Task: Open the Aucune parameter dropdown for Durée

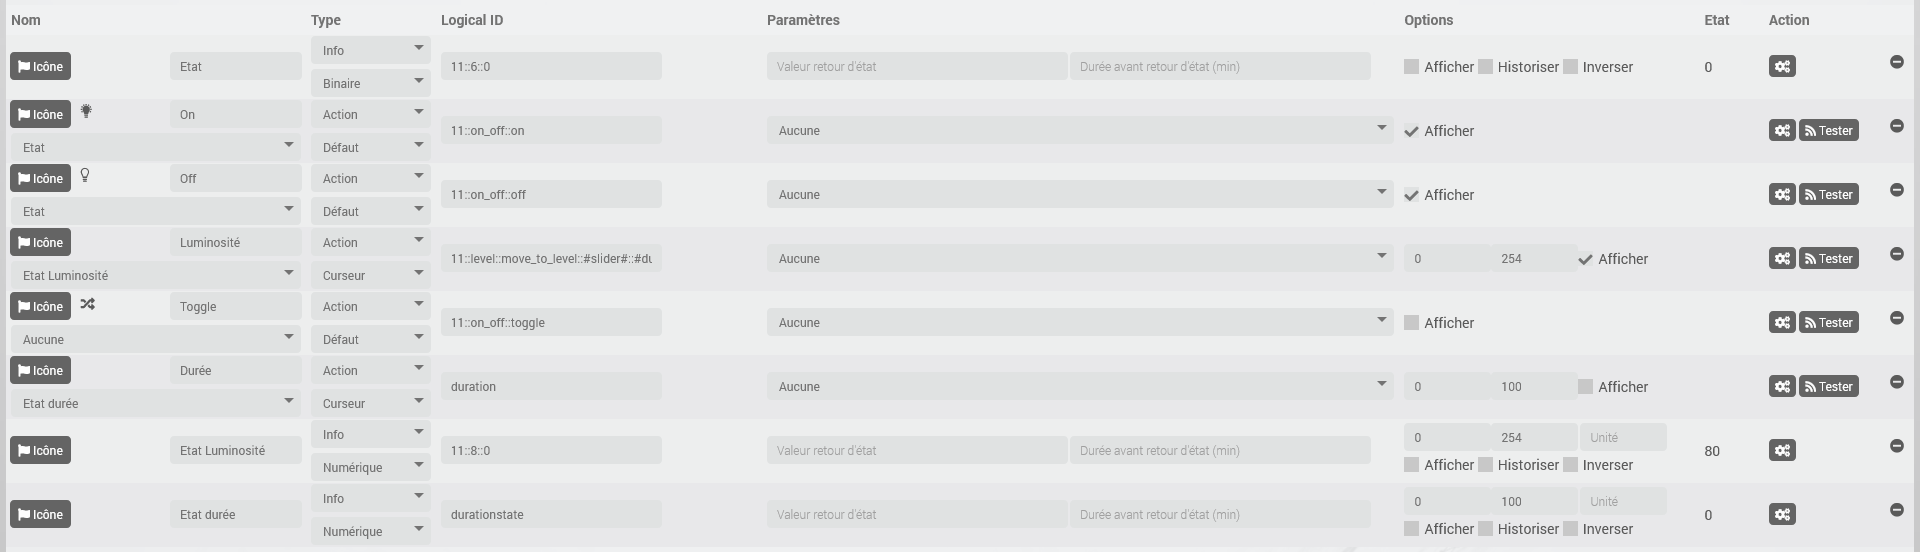Action: coord(1079,387)
